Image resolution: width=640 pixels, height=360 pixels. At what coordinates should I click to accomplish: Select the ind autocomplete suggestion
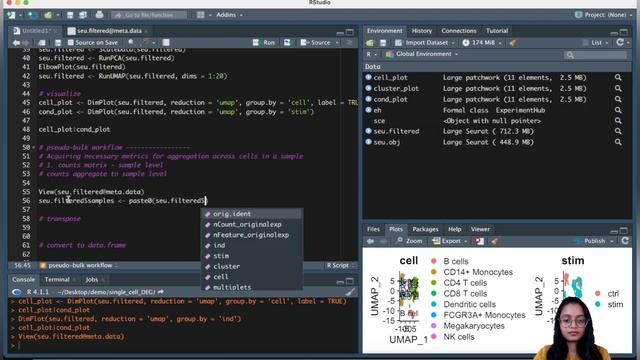tap(251, 245)
